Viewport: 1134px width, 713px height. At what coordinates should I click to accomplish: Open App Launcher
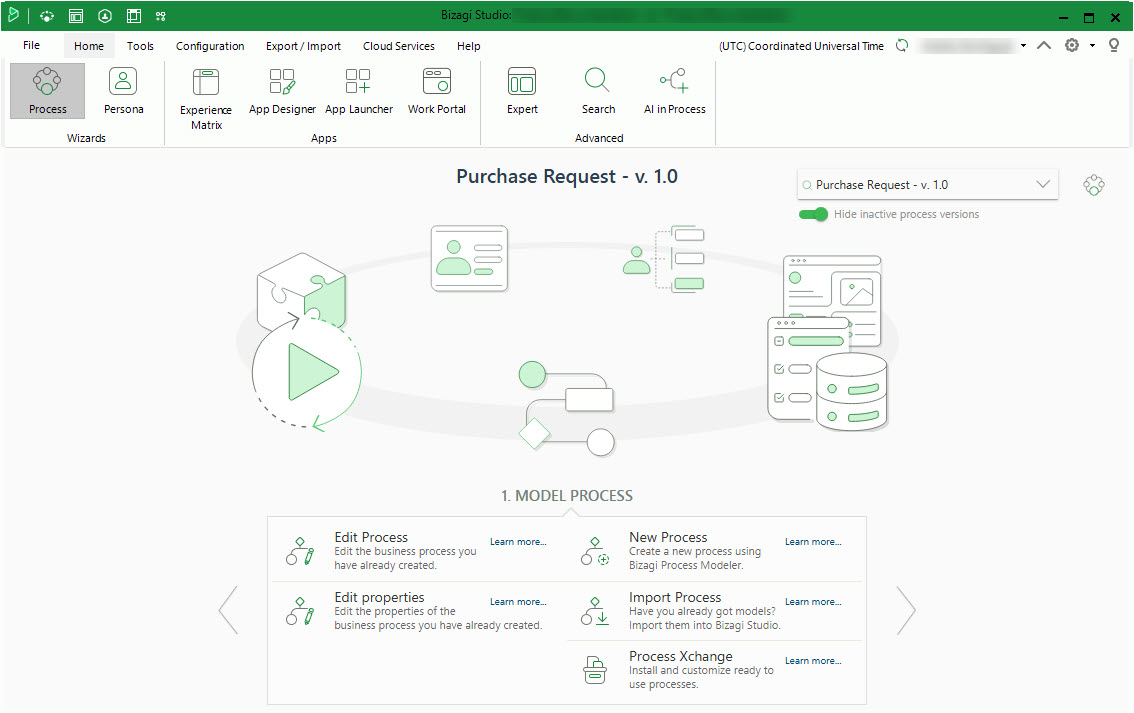pyautogui.click(x=359, y=90)
